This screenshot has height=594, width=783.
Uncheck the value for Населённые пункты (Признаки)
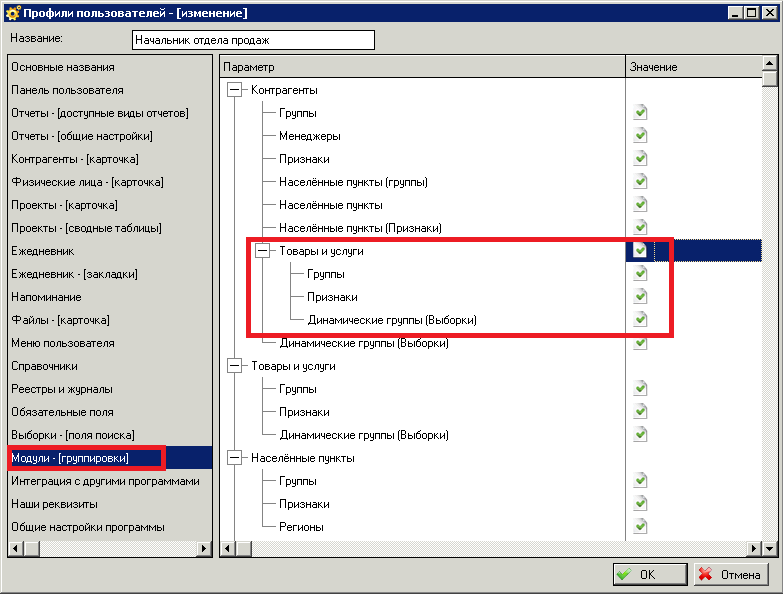(640, 228)
